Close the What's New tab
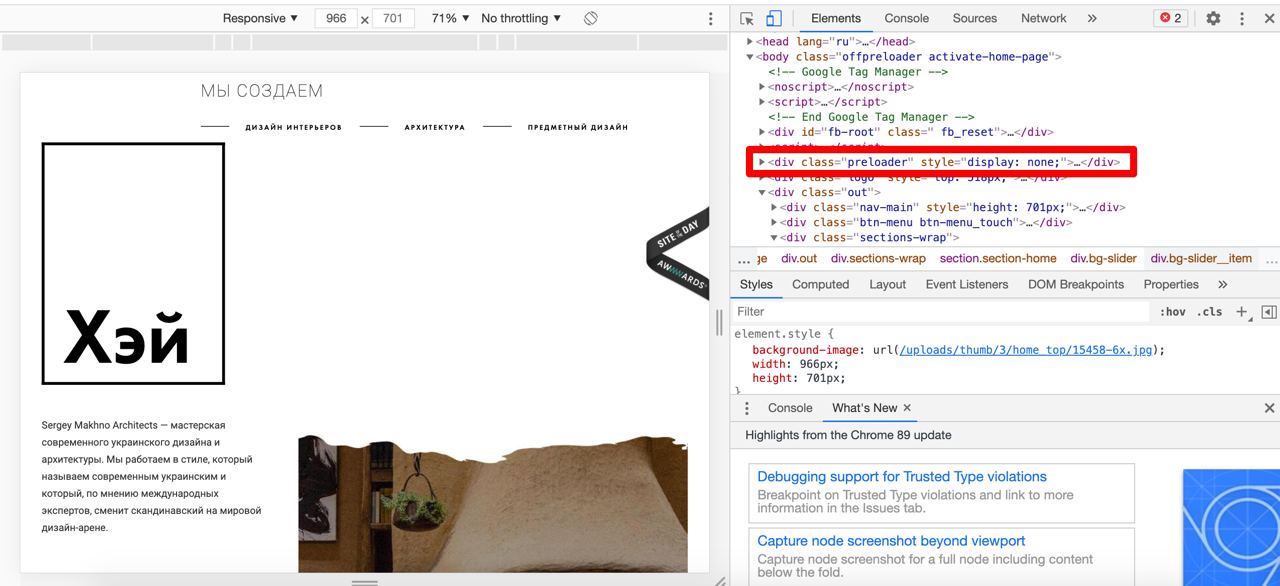Image resolution: width=1280 pixels, height=586 pixels. 907,408
